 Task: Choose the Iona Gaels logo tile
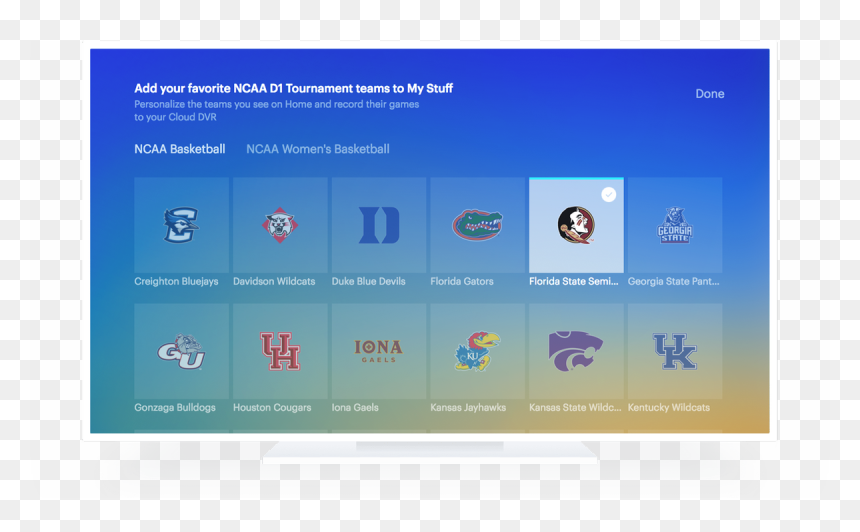coord(379,351)
